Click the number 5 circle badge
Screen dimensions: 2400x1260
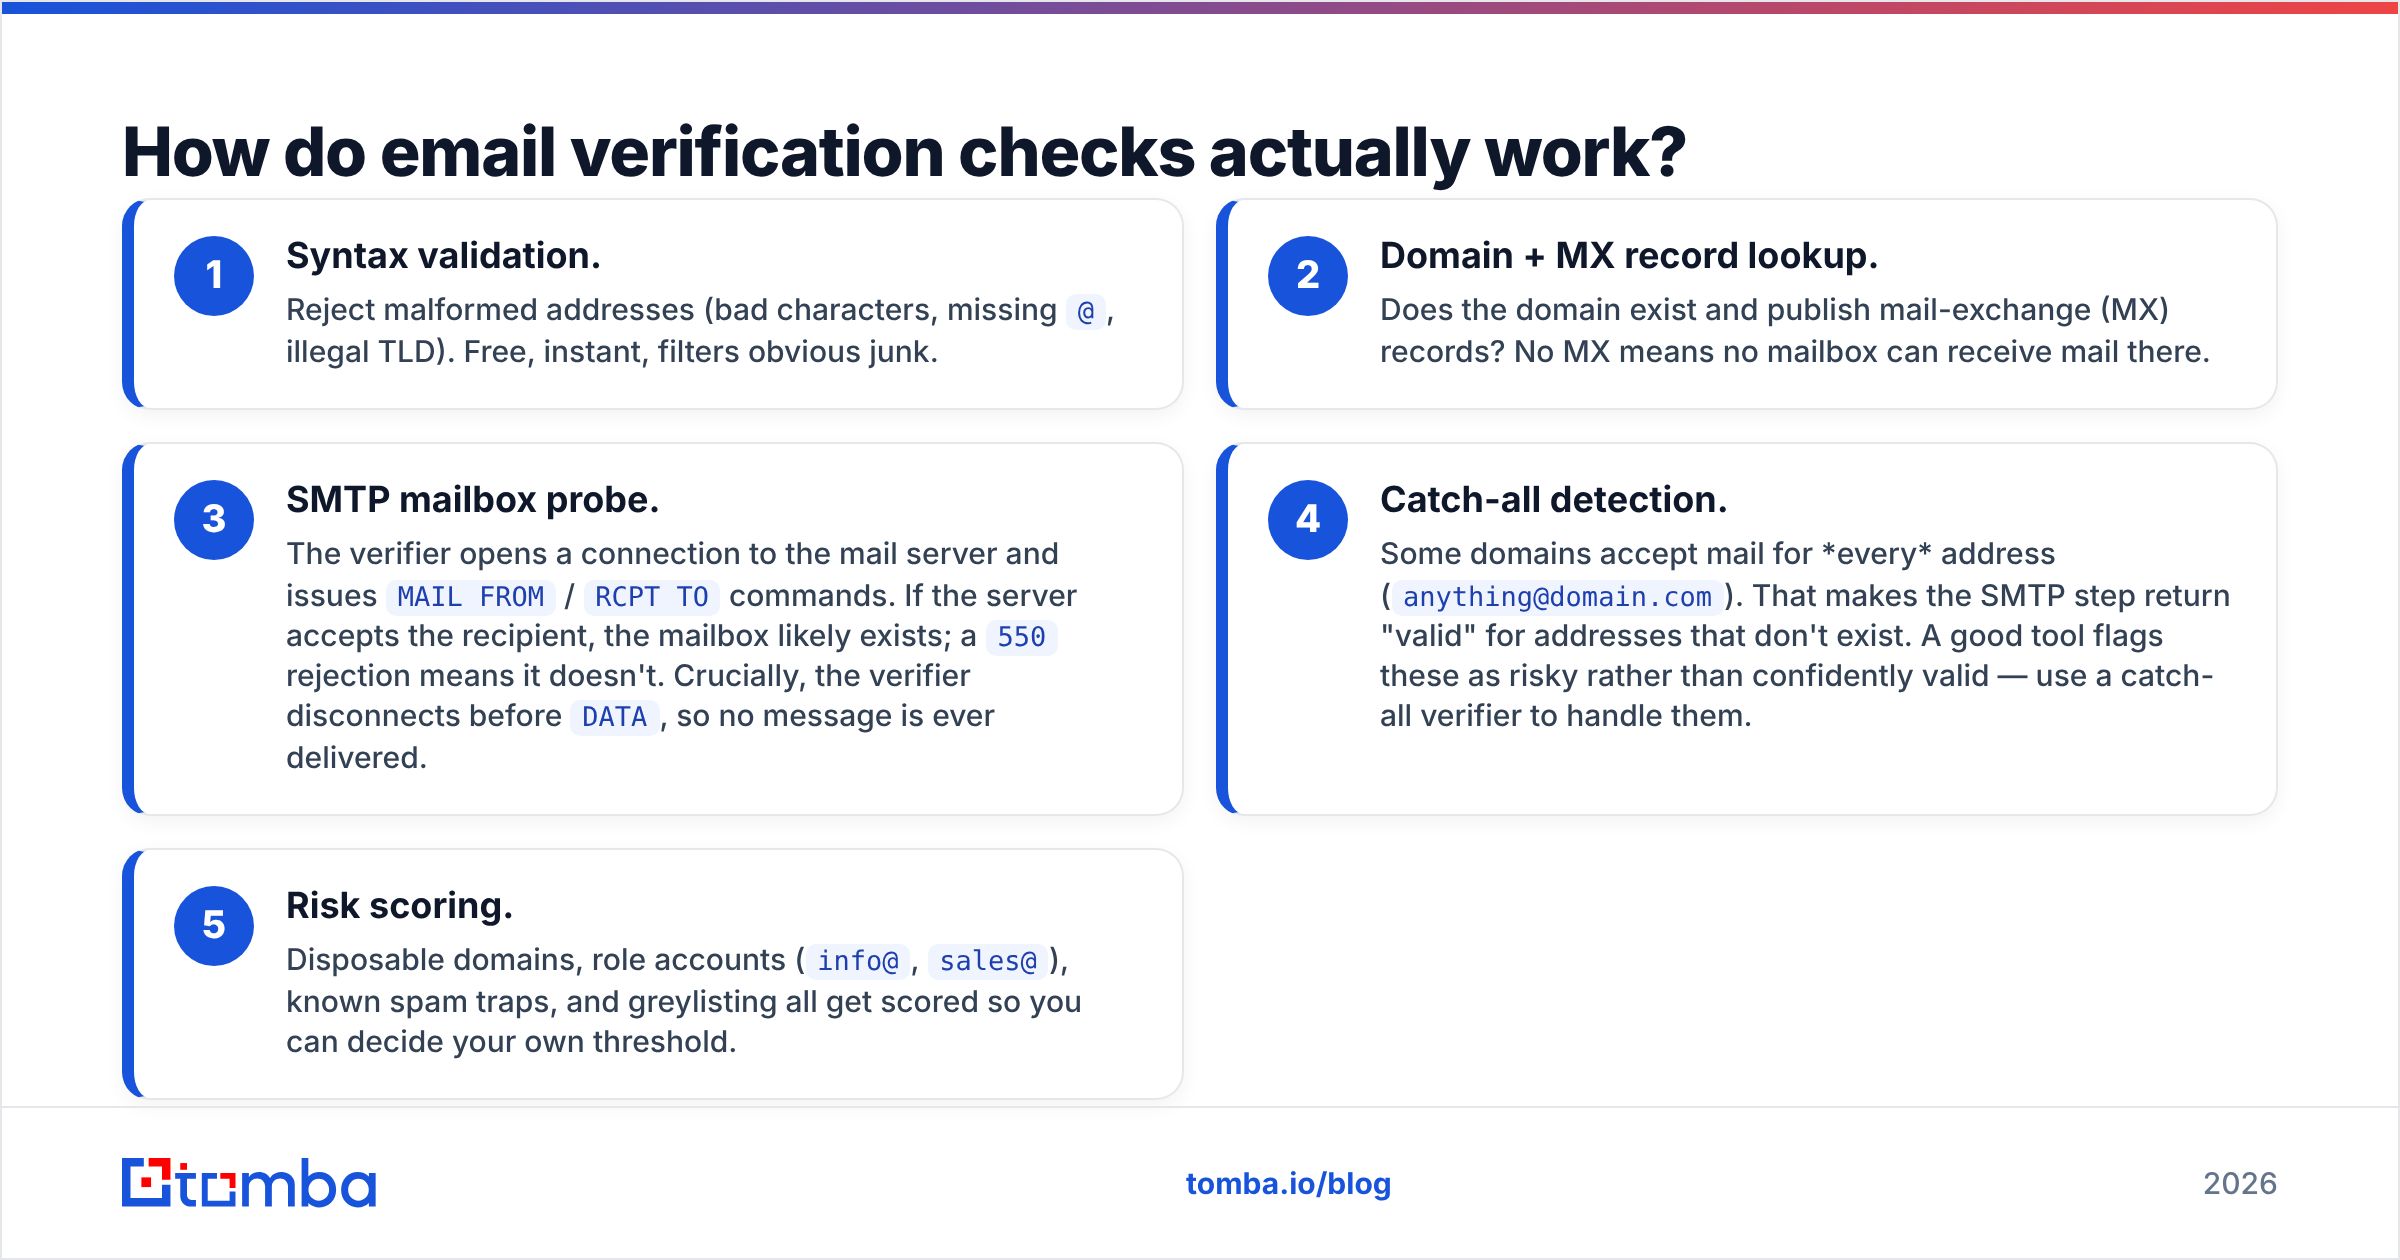tap(214, 926)
